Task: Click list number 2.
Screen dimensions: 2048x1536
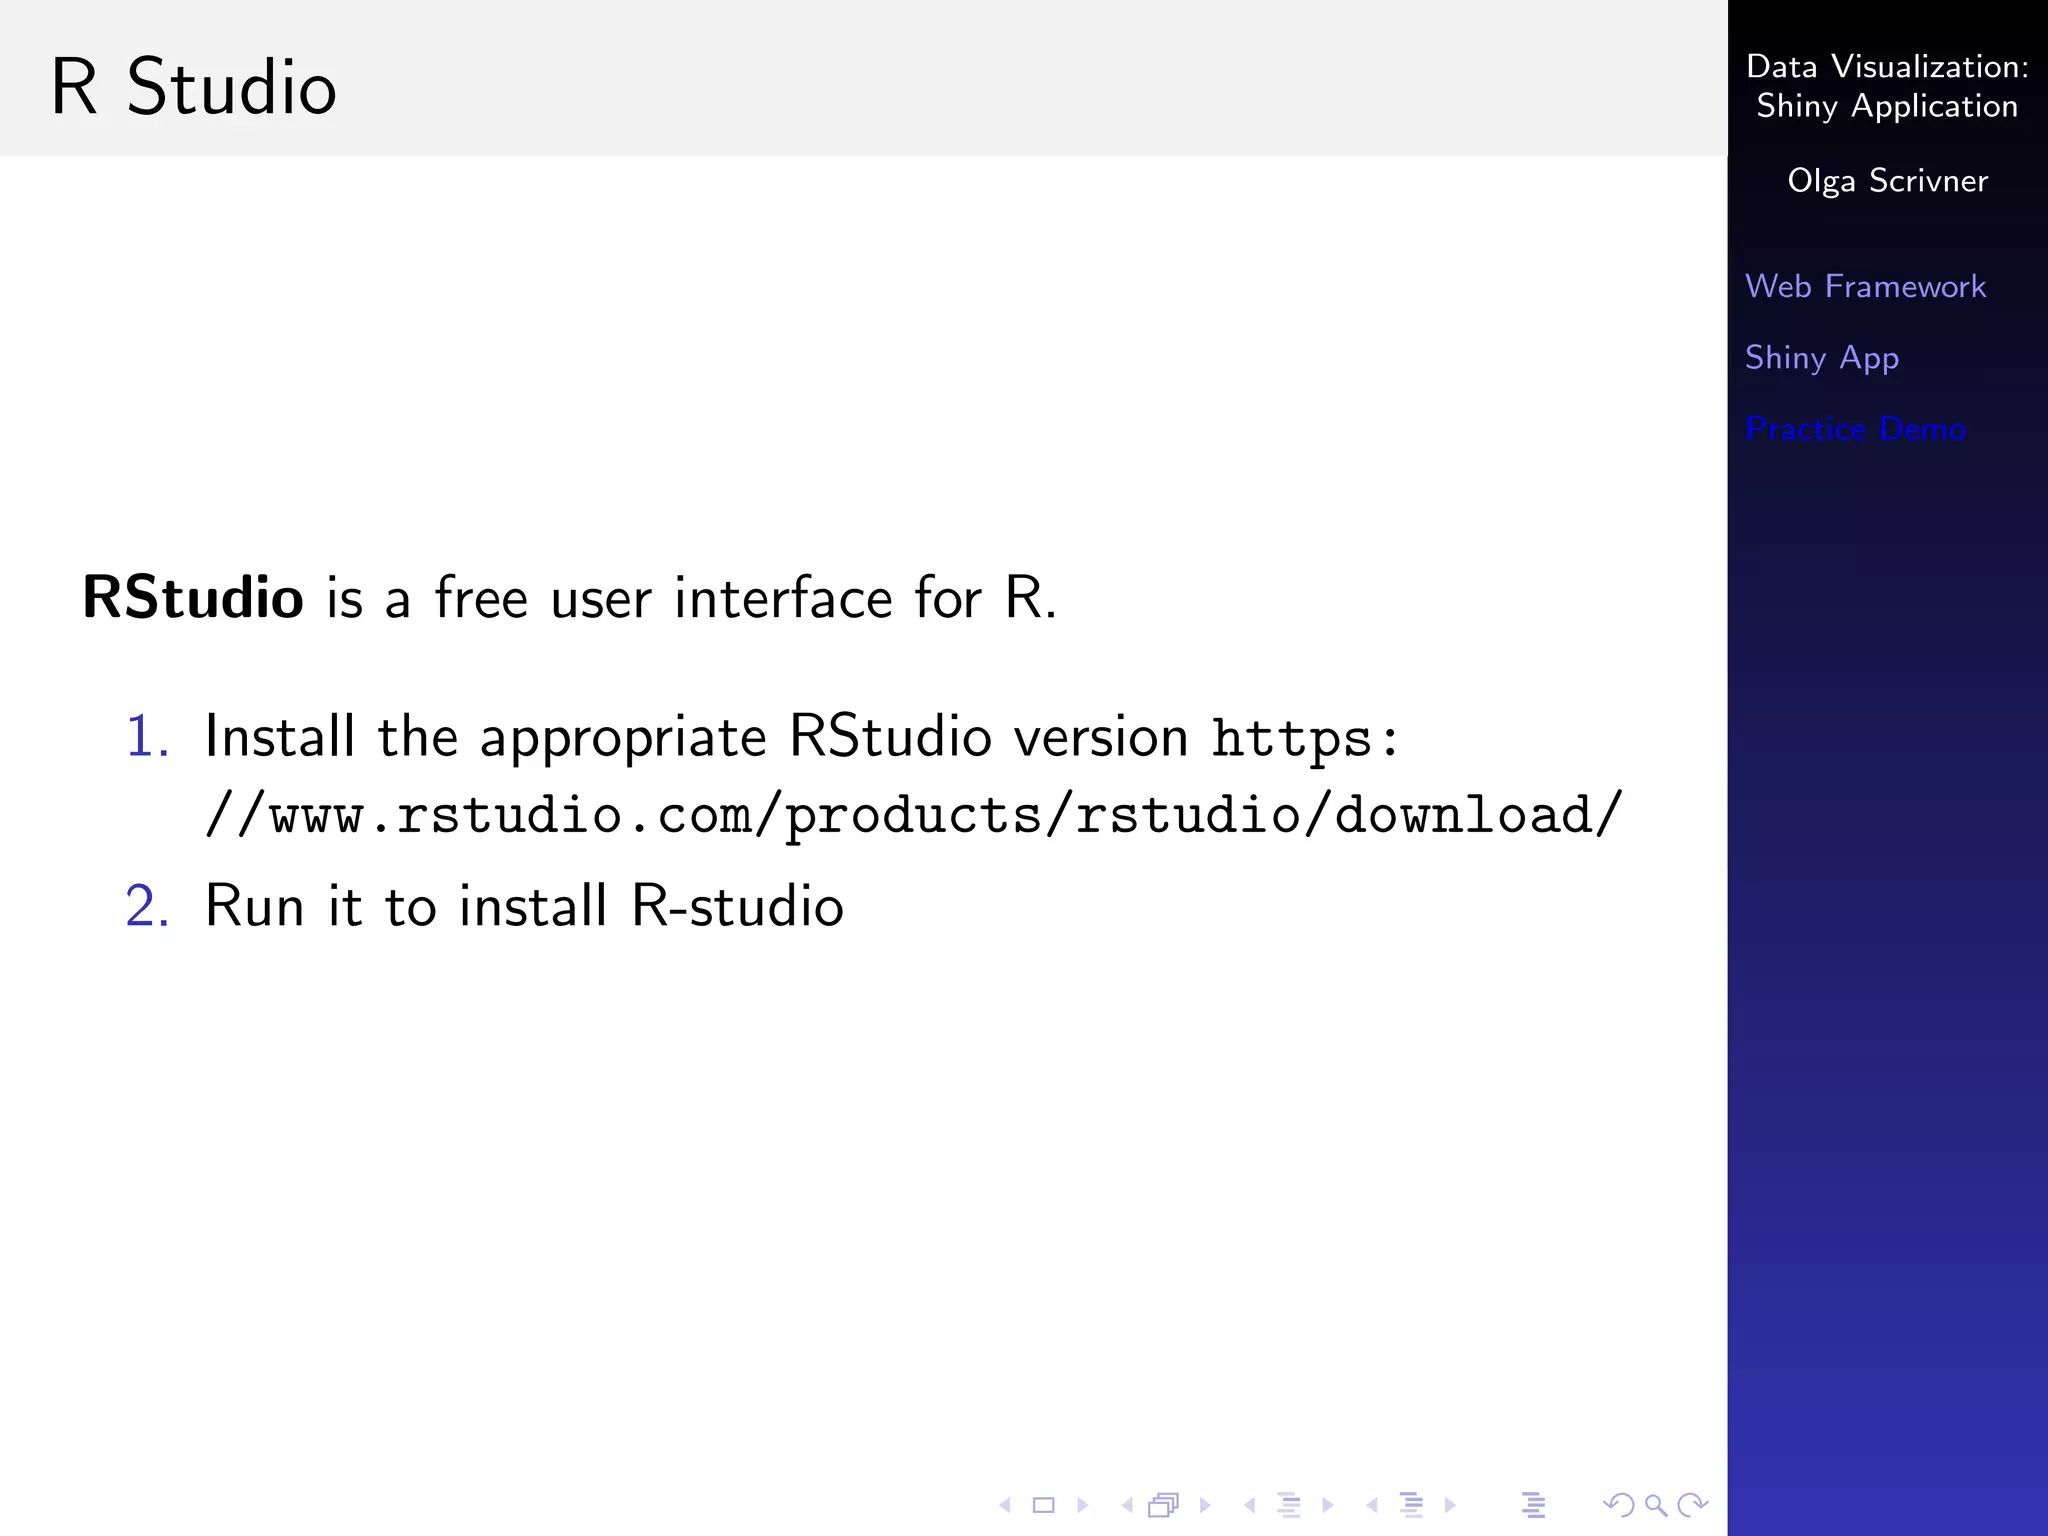Action: (x=147, y=906)
